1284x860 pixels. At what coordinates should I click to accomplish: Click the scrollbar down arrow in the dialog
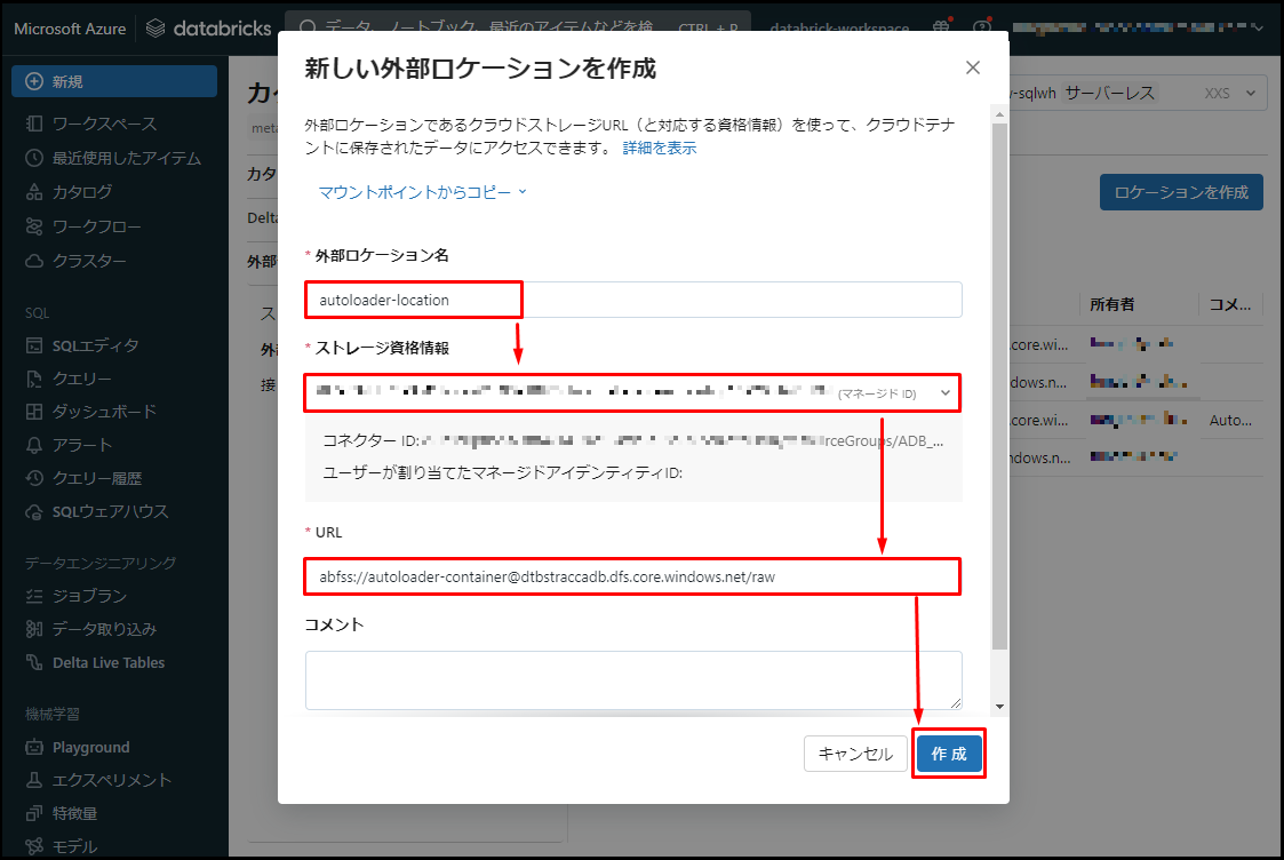(1000, 707)
